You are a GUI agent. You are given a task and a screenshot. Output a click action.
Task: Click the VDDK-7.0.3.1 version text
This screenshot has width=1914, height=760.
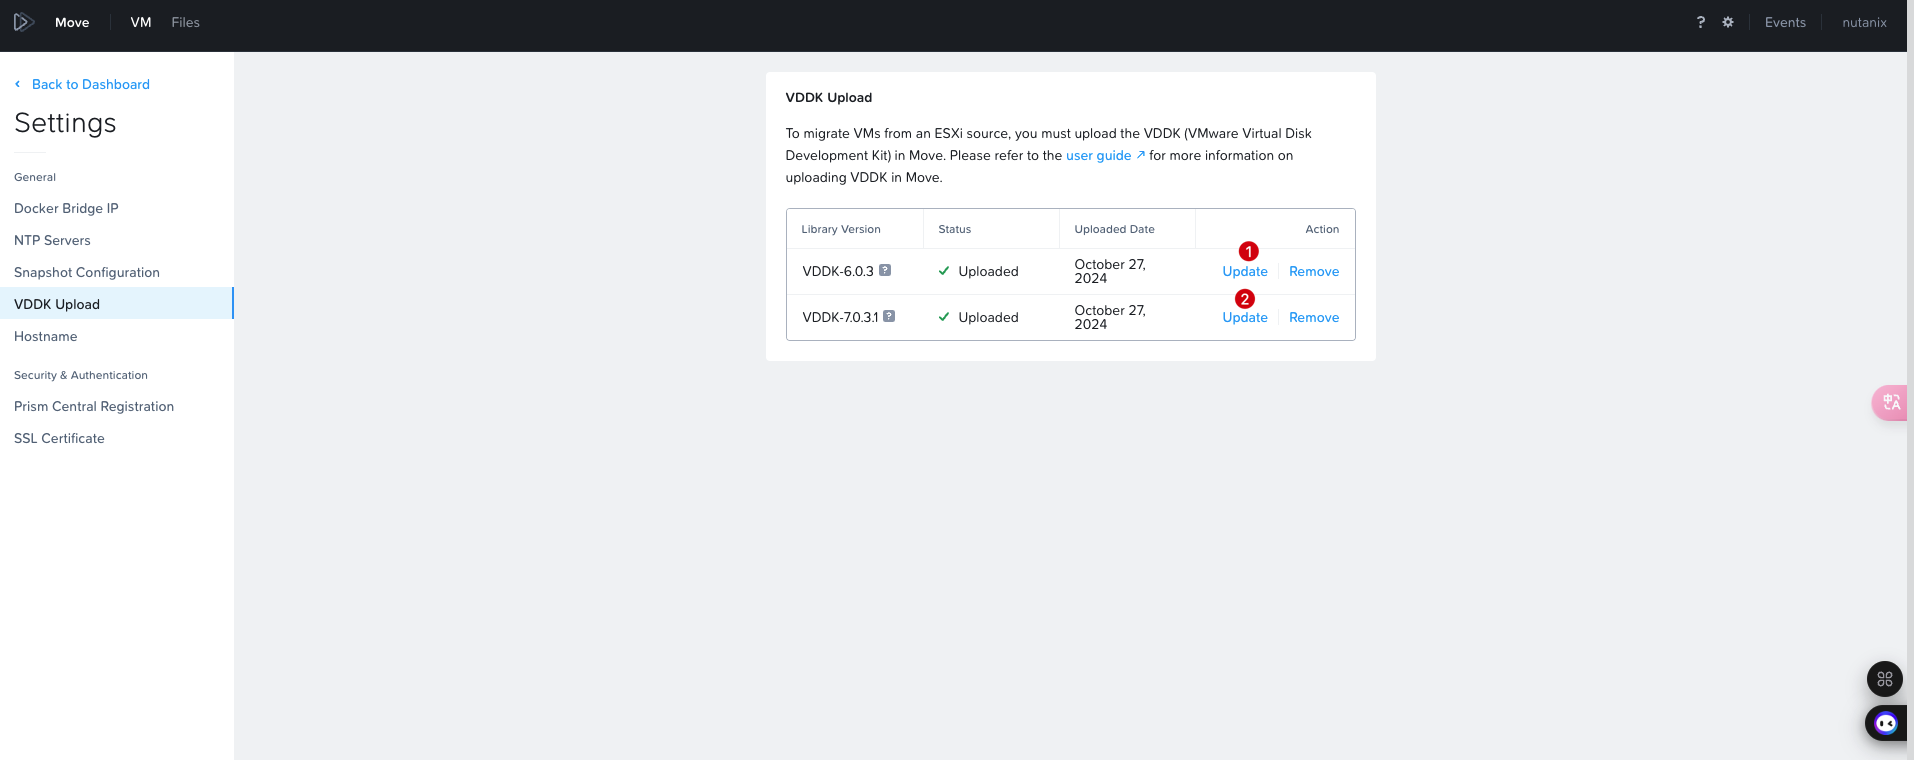click(840, 317)
